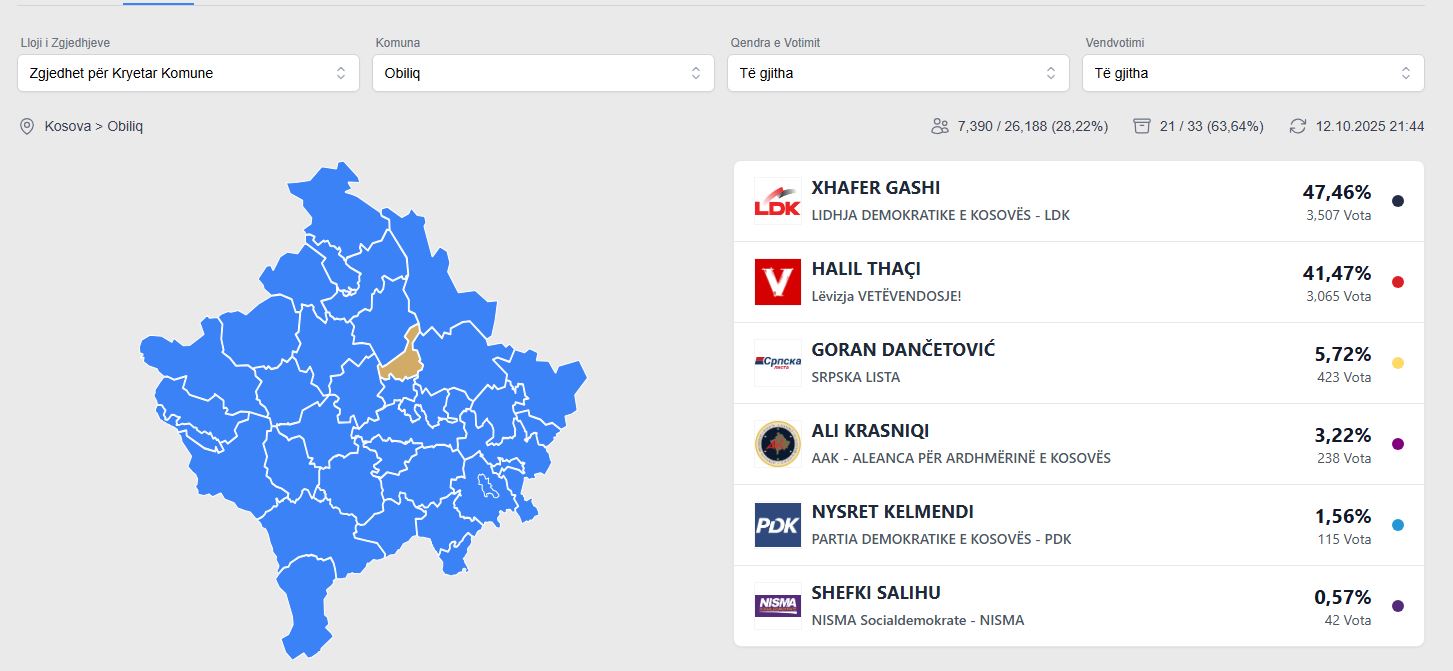Viewport: 1453px width, 671px height.
Task: Open the Lloji i Zgjedhjeve dropdown
Action: (x=188, y=73)
